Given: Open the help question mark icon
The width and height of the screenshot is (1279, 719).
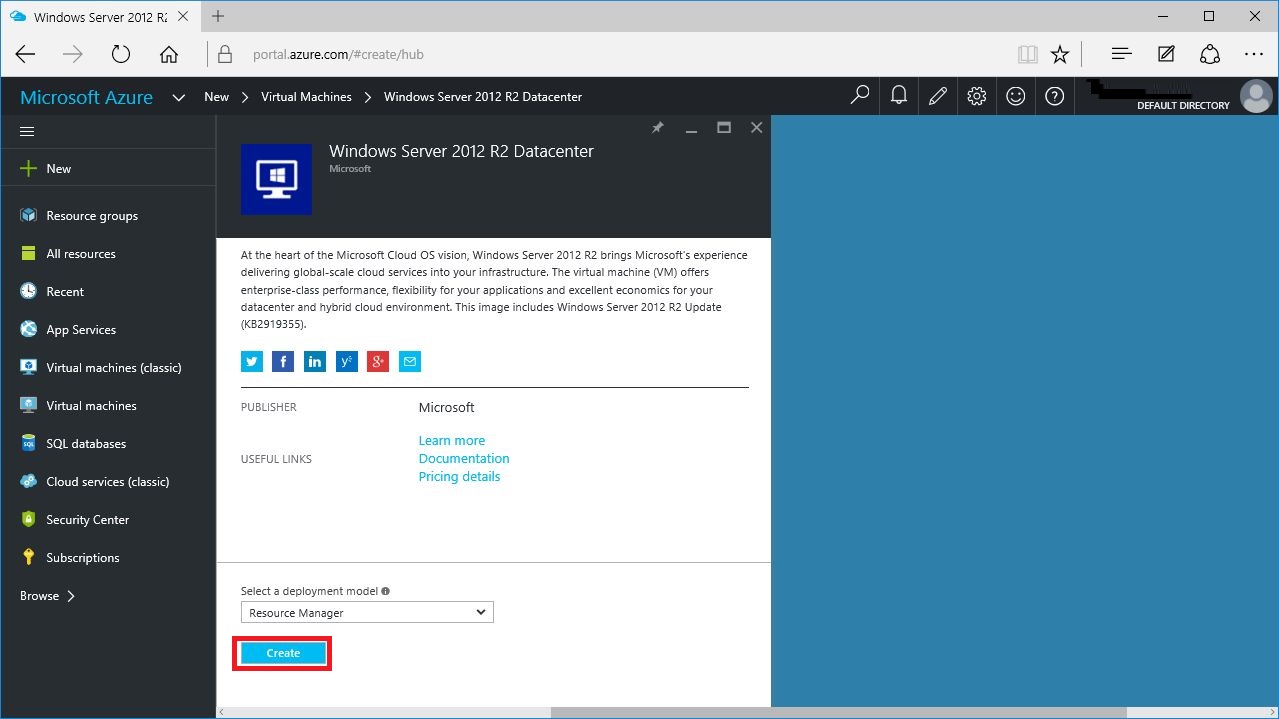Looking at the screenshot, I should [1054, 96].
